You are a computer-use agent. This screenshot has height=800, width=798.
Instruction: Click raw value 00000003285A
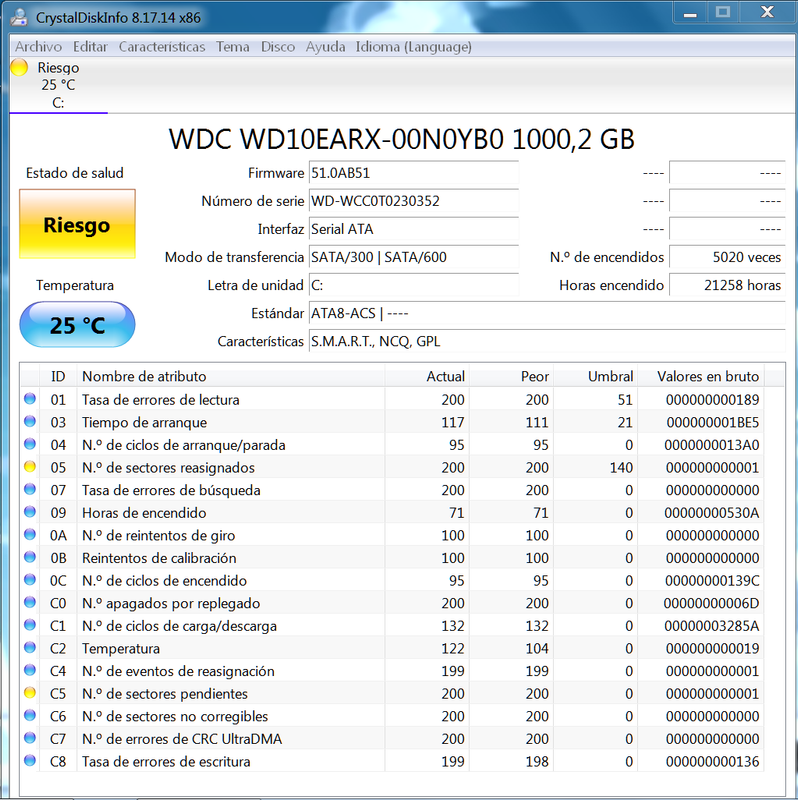click(712, 626)
